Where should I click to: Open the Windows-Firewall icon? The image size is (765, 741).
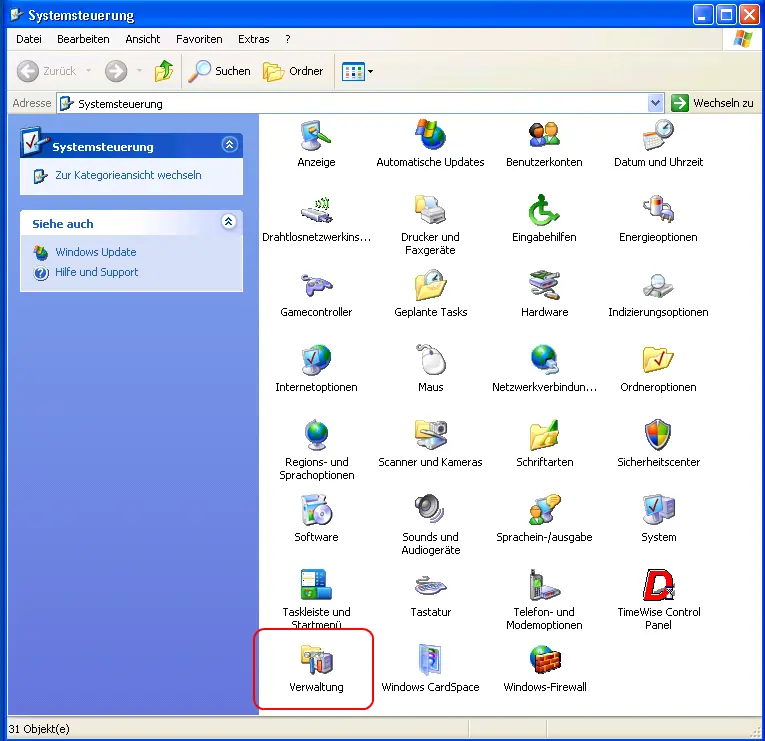tap(544, 660)
